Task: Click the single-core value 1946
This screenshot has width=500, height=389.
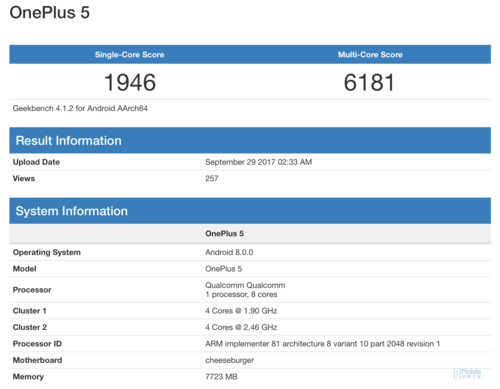Action: (x=130, y=82)
